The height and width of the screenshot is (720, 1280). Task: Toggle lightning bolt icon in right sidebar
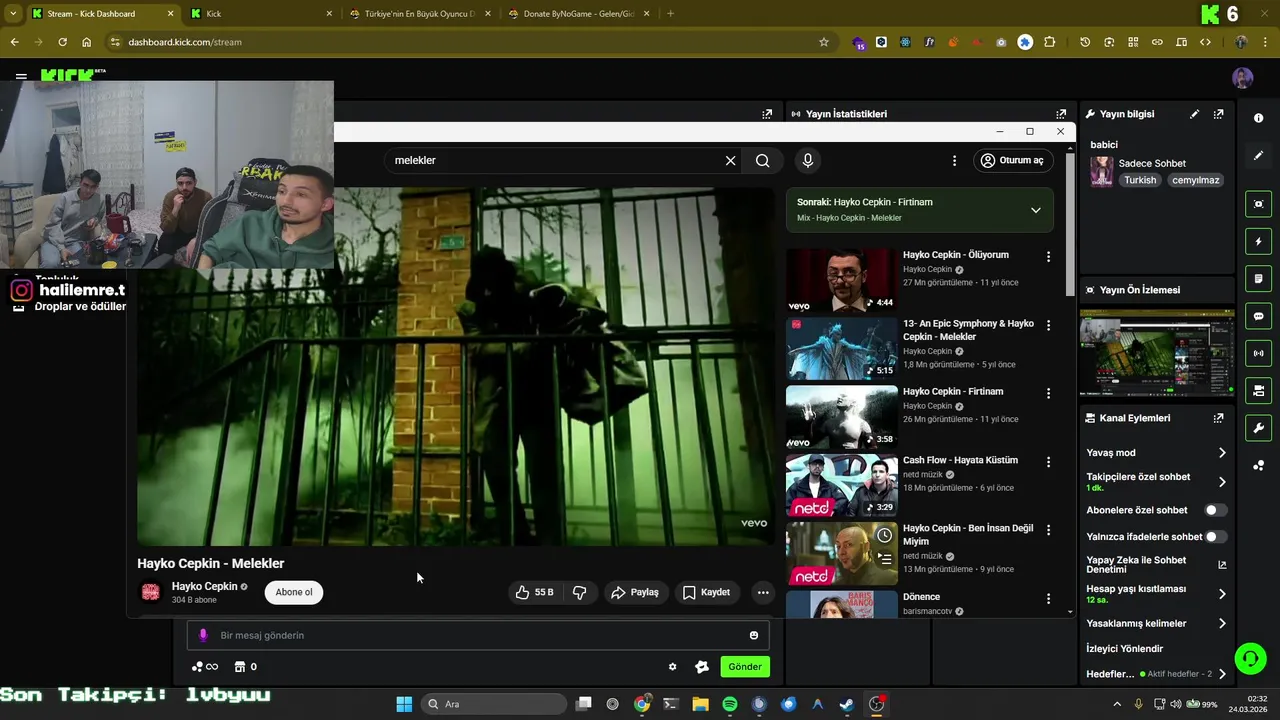[x=1258, y=241]
